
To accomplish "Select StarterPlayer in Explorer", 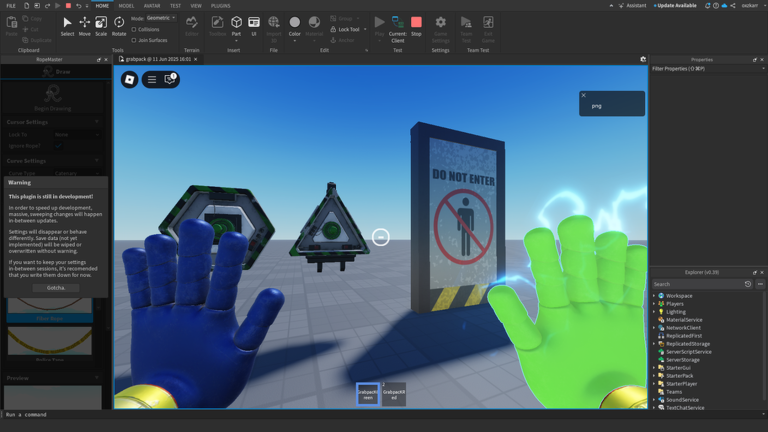I will coord(681,384).
